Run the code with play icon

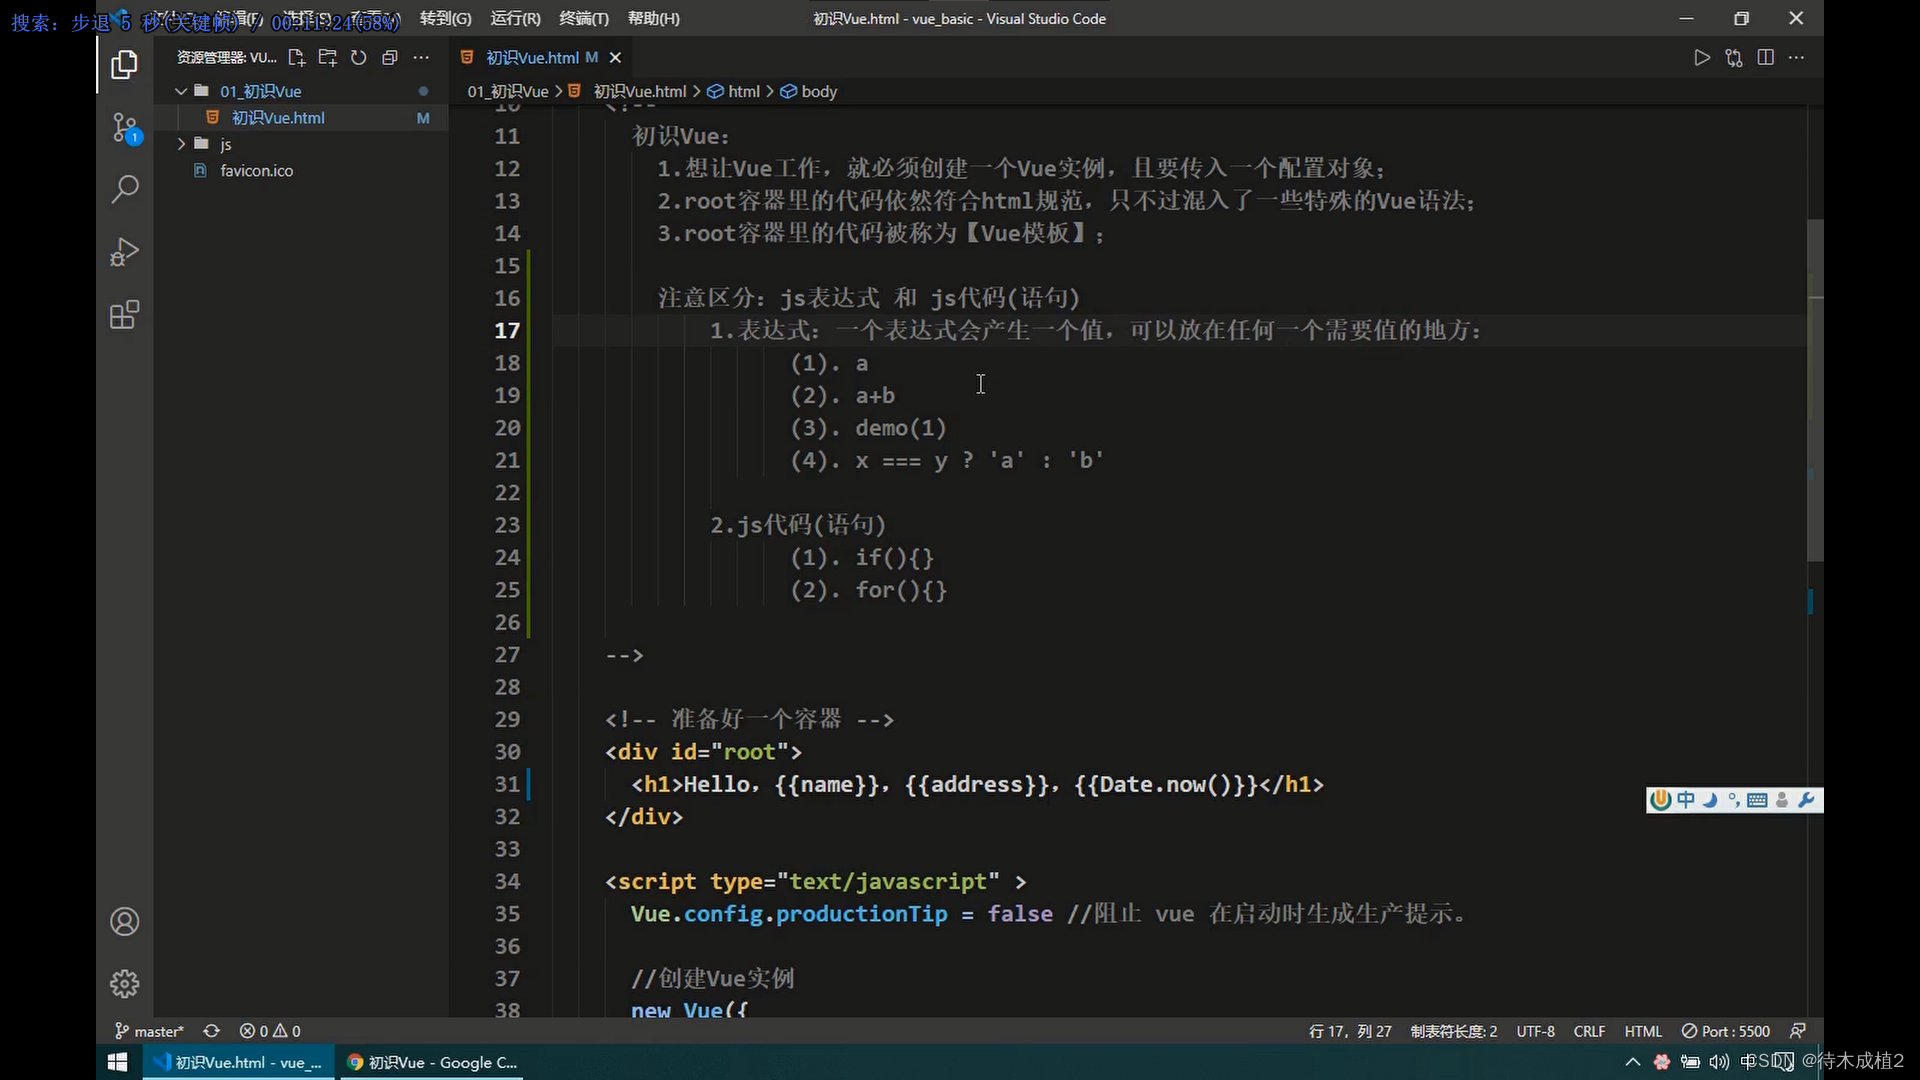(x=1701, y=58)
